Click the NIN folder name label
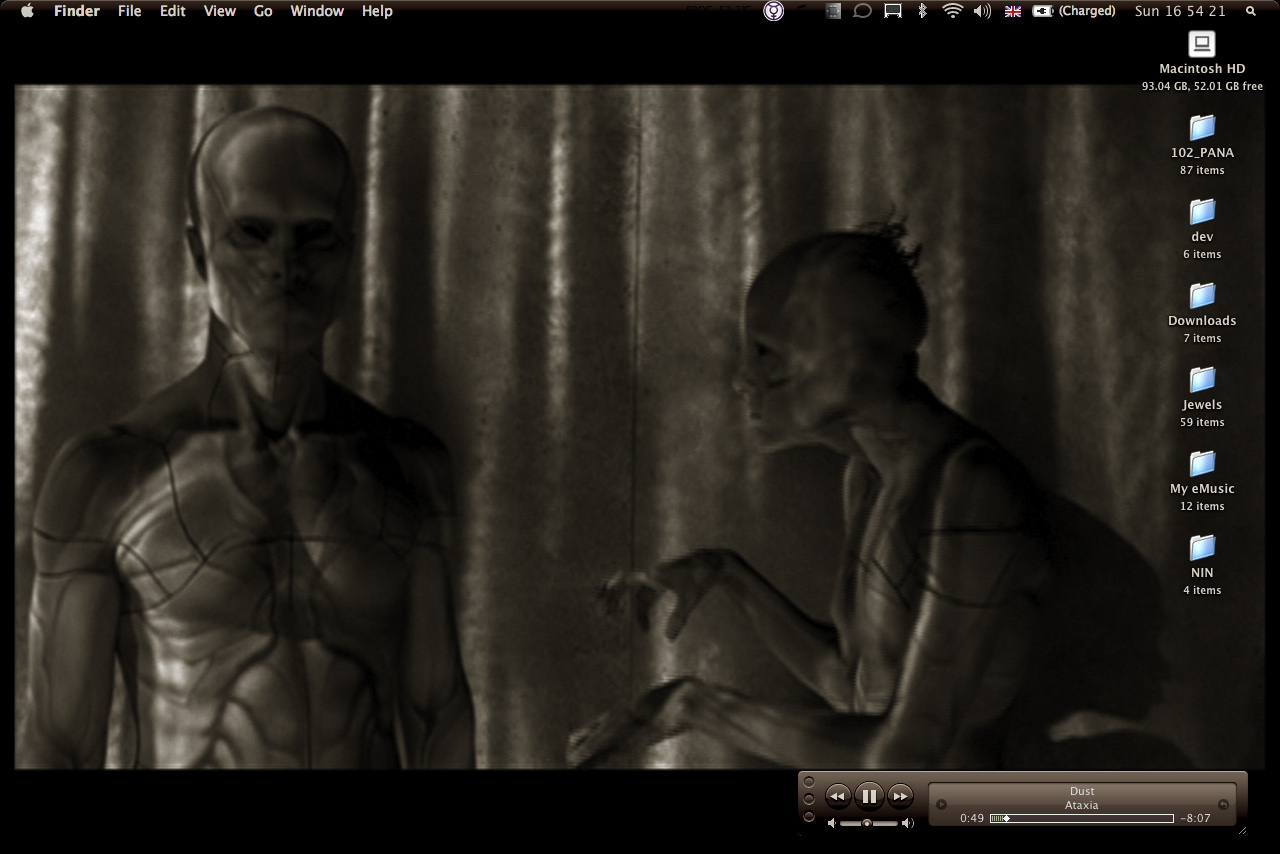Viewport: 1280px width, 854px height. (x=1202, y=573)
